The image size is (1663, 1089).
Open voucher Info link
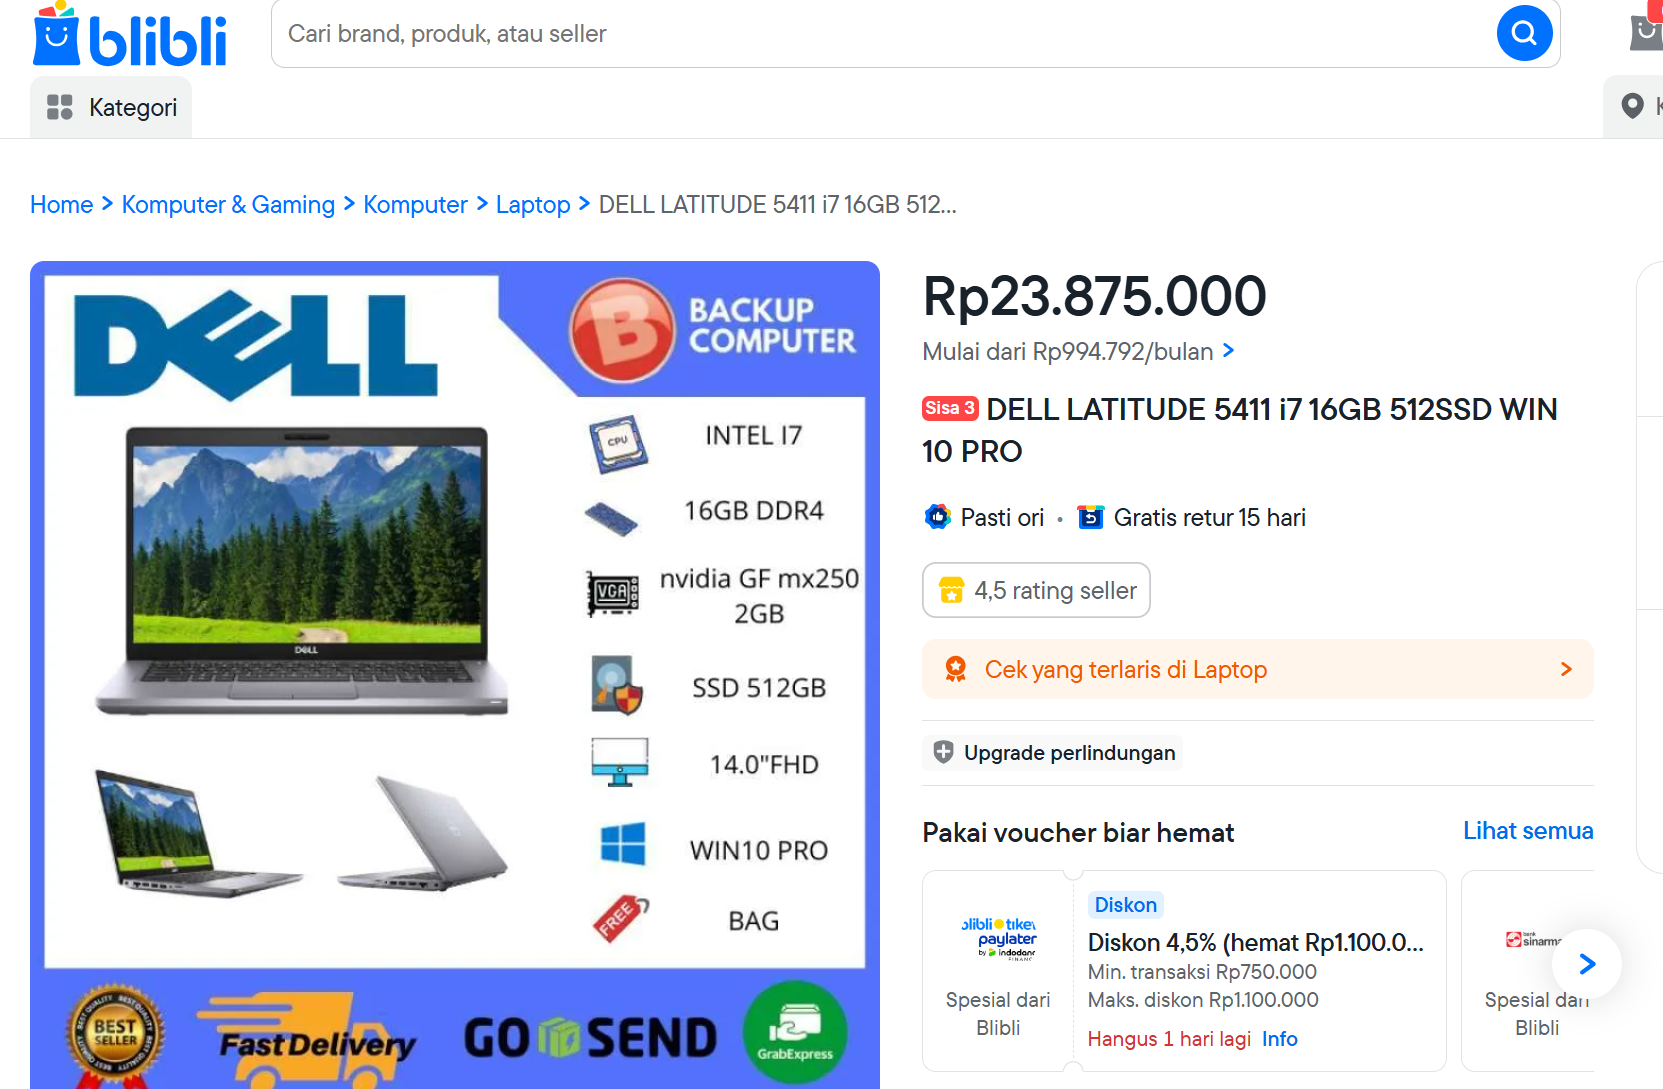click(x=1279, y=1039)
